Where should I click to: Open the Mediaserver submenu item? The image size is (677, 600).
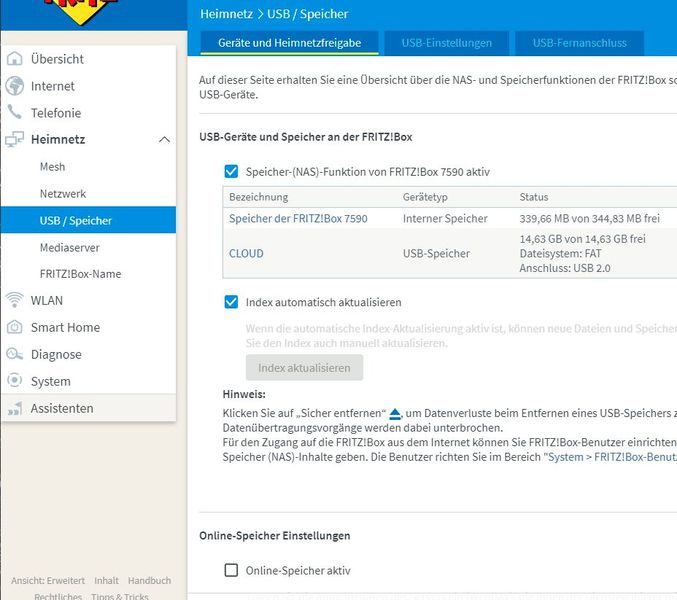point(70,247)
